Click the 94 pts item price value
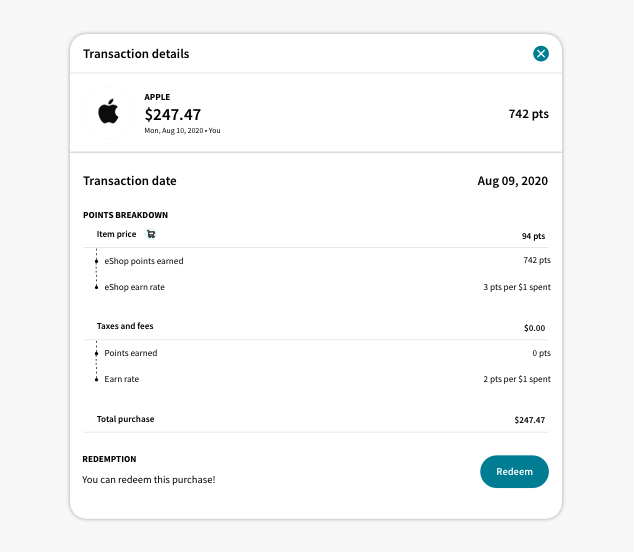Viewport: 634px width, 552px height. point(533,236)
